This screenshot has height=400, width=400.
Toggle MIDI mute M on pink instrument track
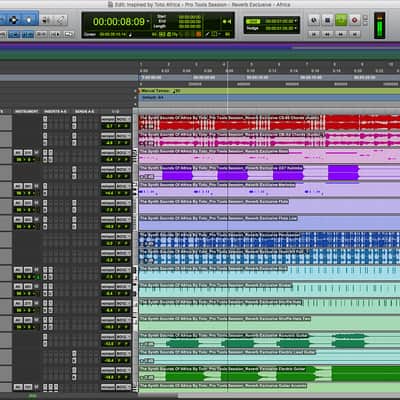click(36, 153)
